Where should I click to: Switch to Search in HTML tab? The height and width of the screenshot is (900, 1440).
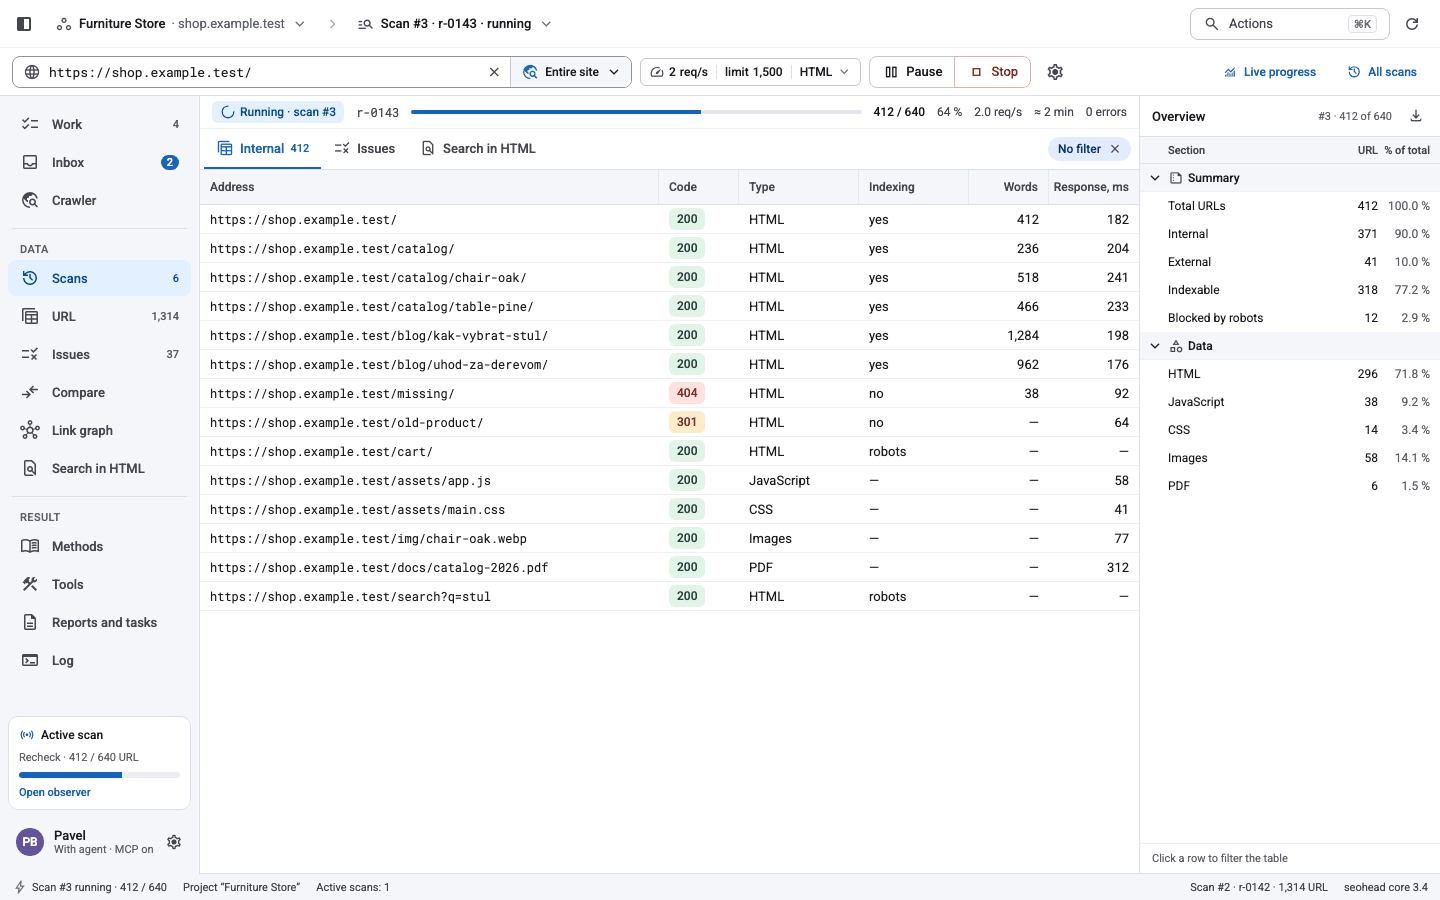(x=478, y=149)
